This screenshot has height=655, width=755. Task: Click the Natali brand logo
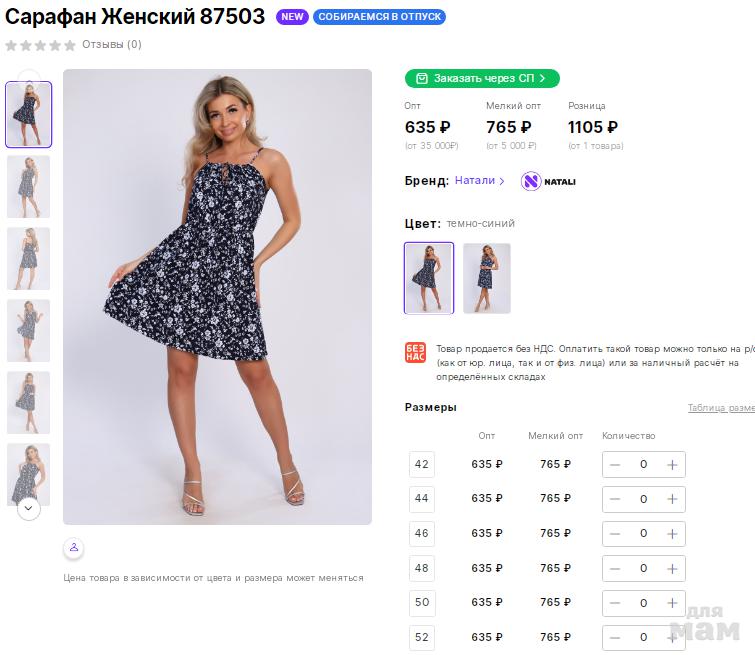pos(548,181)
